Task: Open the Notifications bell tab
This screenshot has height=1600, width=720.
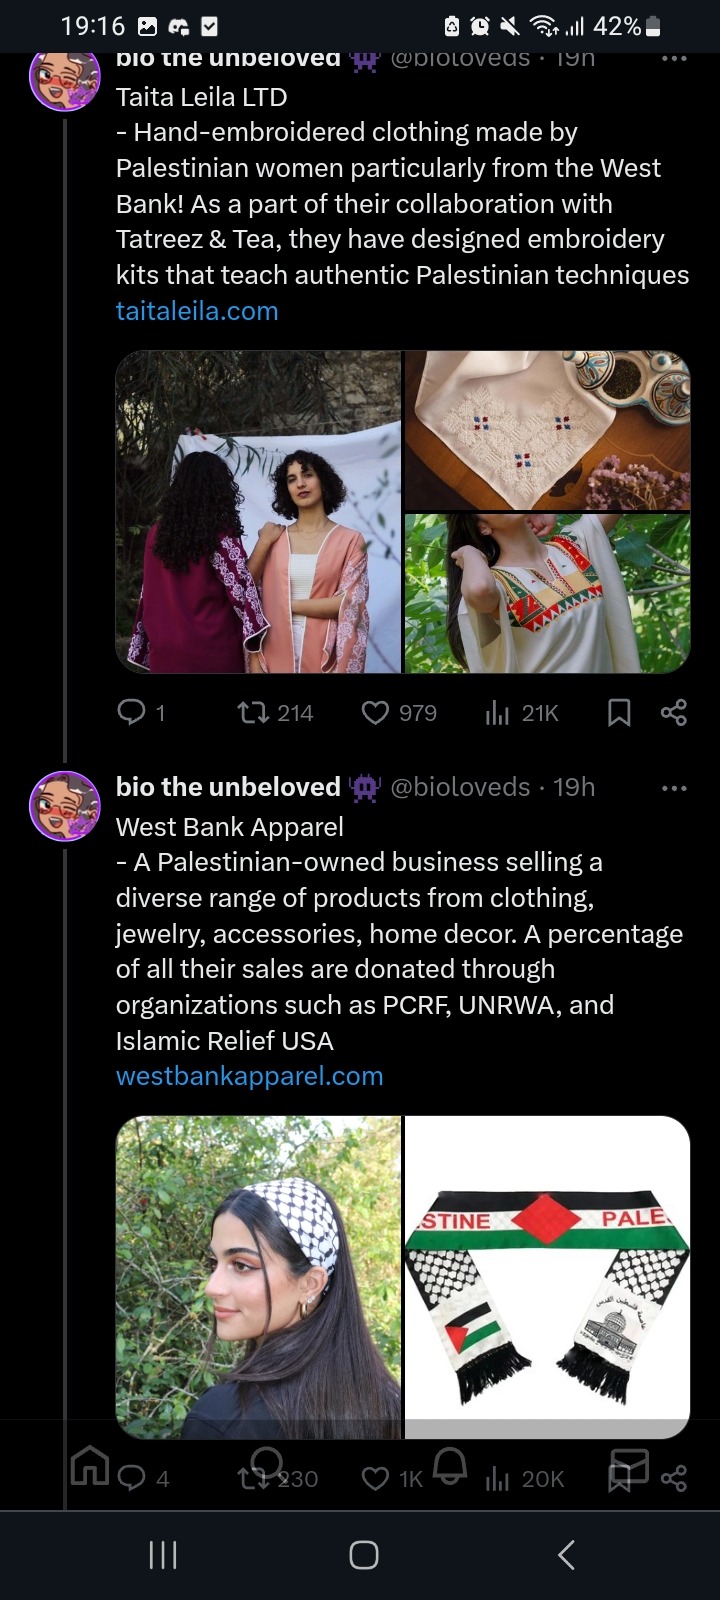Action: 450,1465
